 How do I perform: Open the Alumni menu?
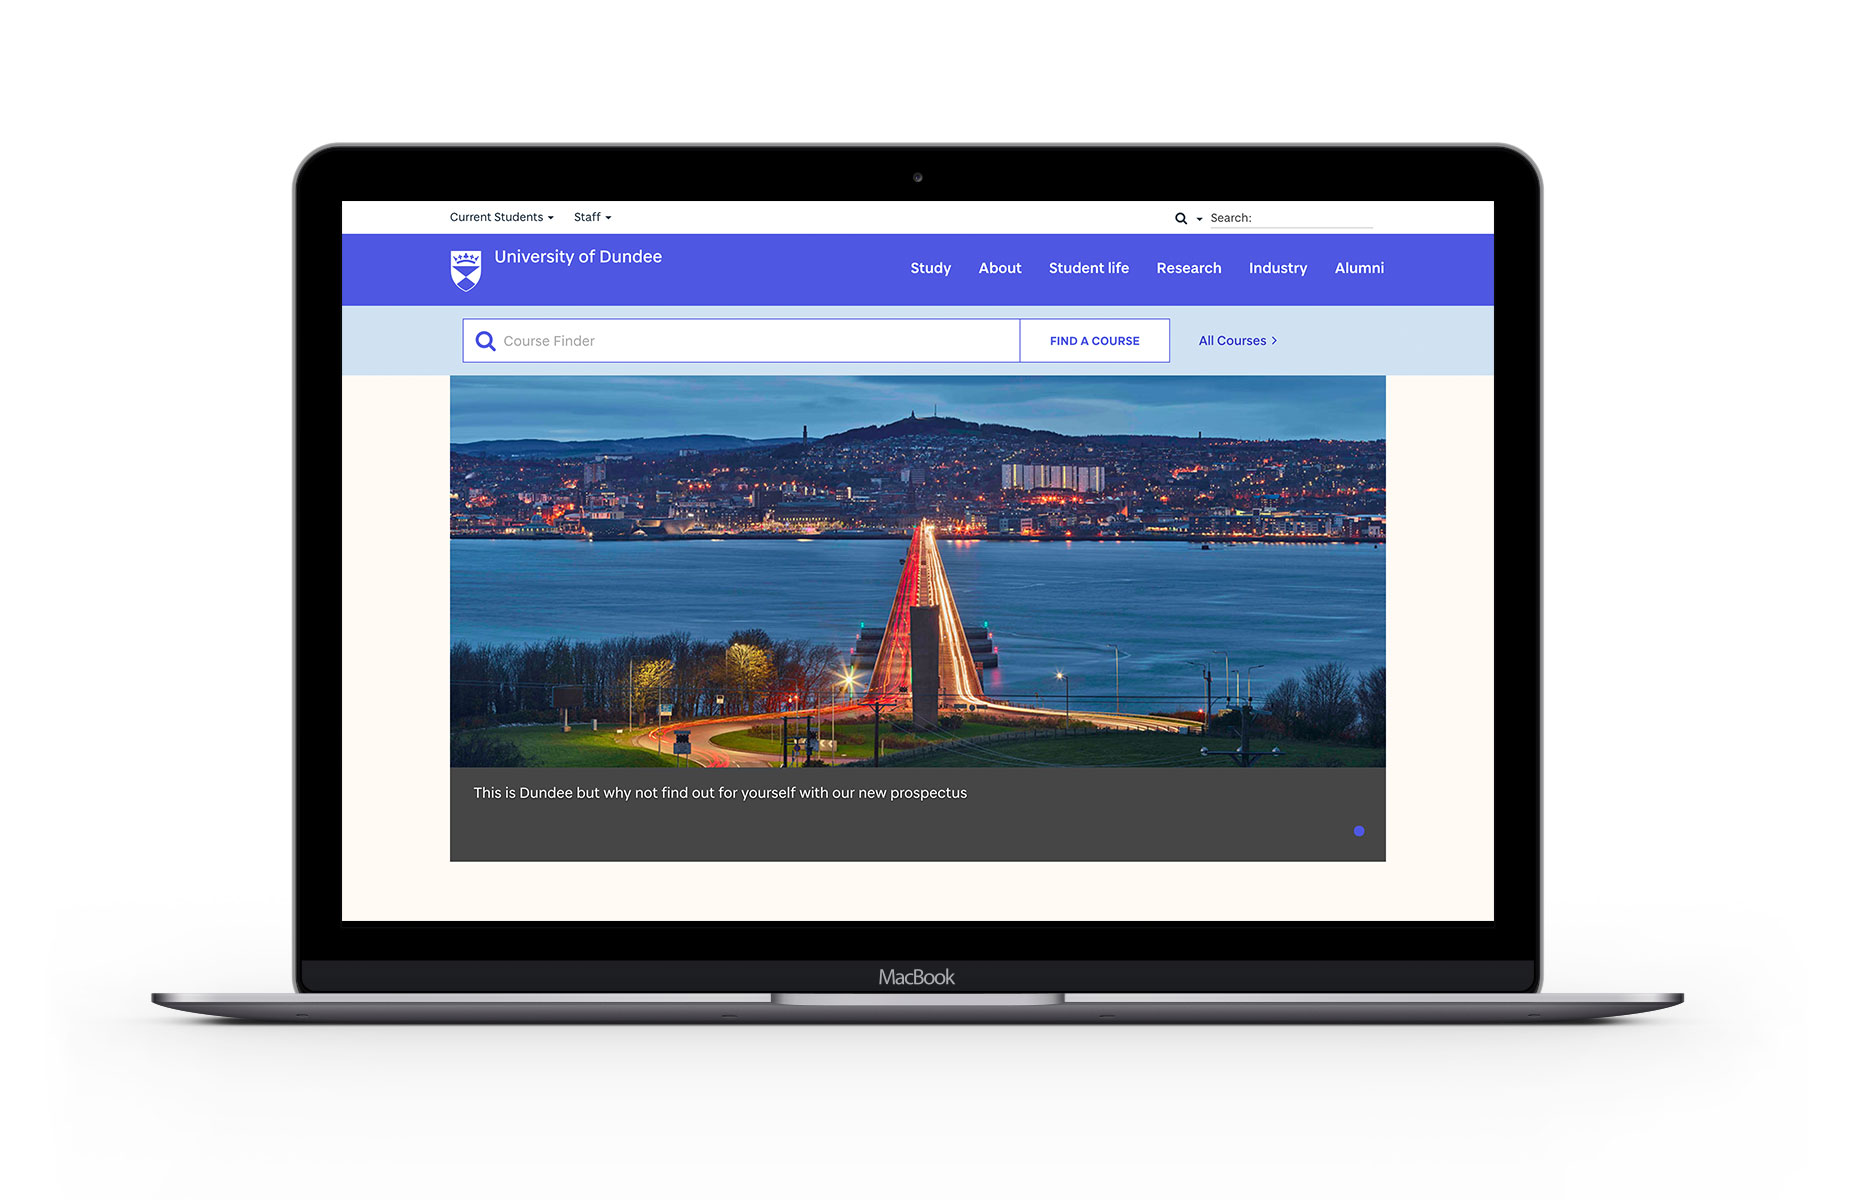[1359, 268]
